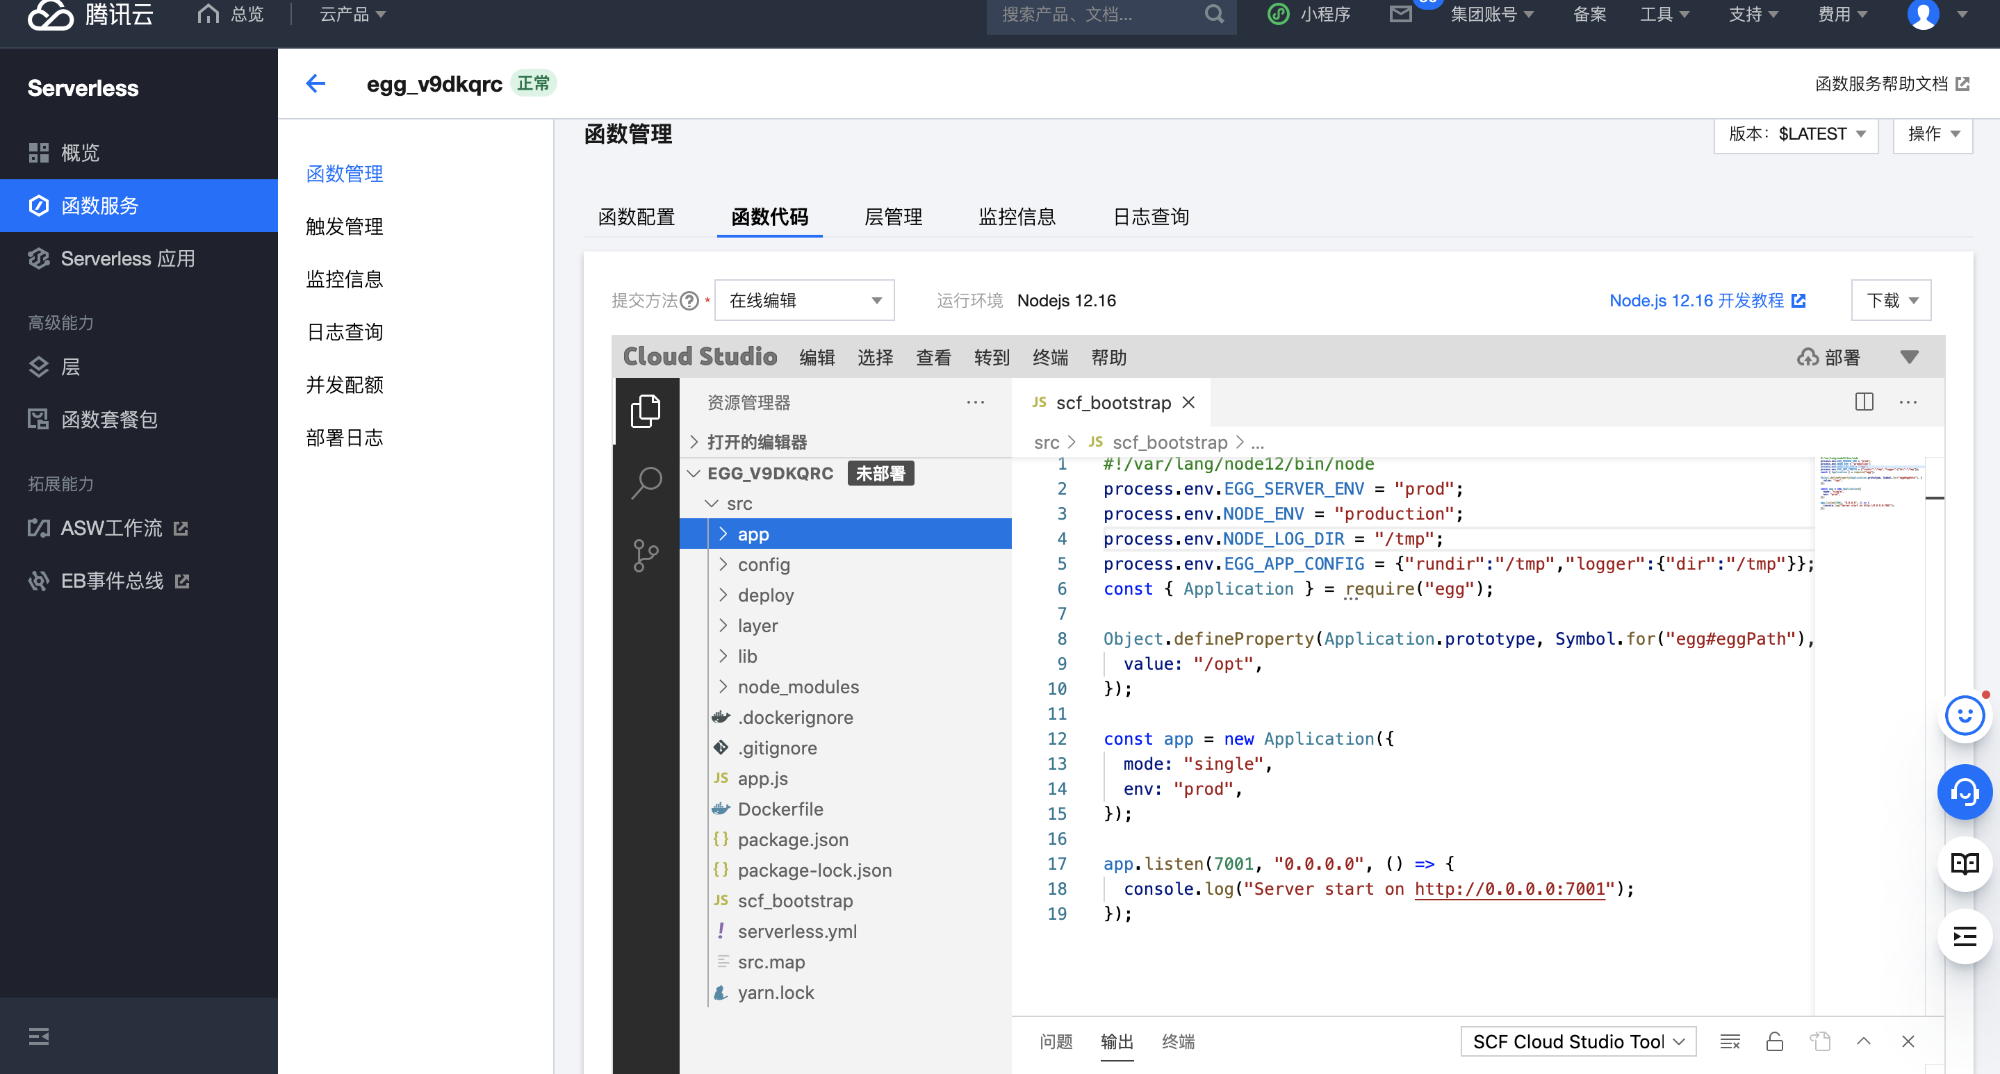Viewport: 2000px width, 1074px height.
Task: Go to 总览 home in top bar
Action: (x=231, y=14)
